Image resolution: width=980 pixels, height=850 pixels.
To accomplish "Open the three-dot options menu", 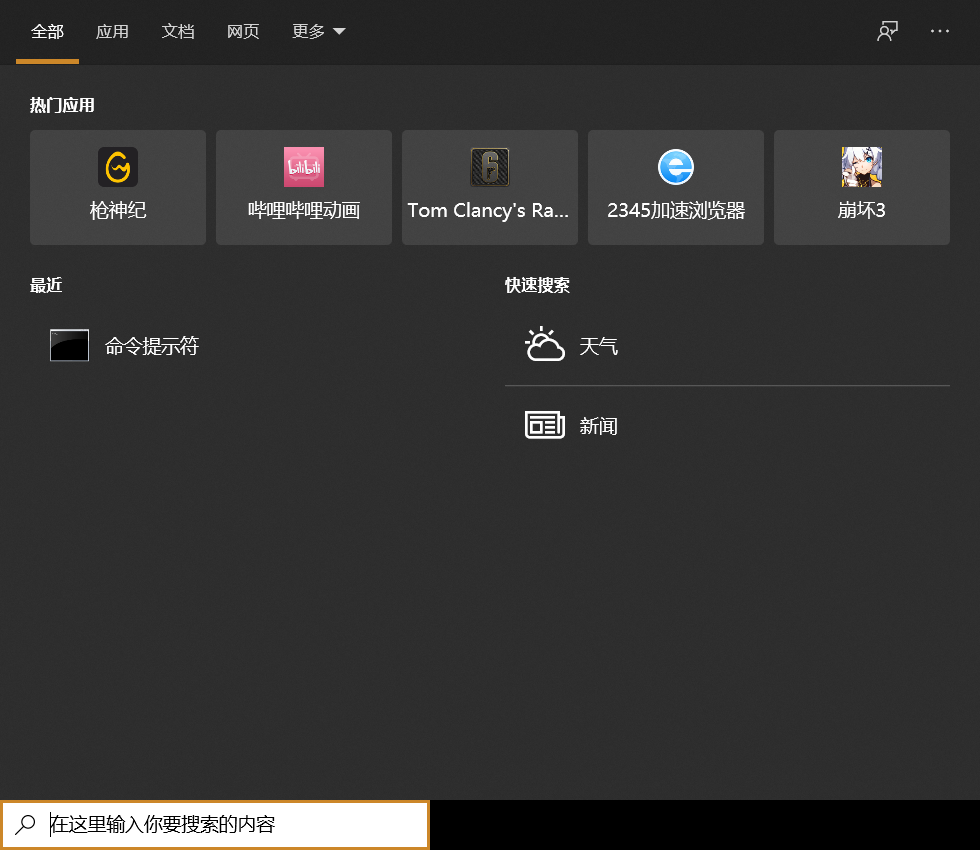I will click(939, 31).
